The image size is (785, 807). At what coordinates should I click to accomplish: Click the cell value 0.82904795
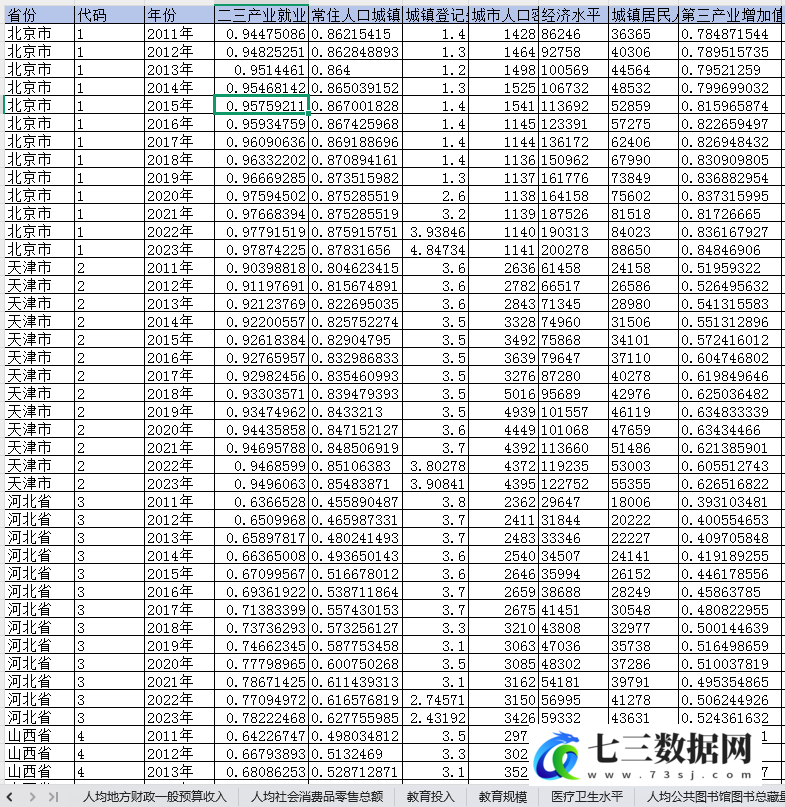click(355, 340)
